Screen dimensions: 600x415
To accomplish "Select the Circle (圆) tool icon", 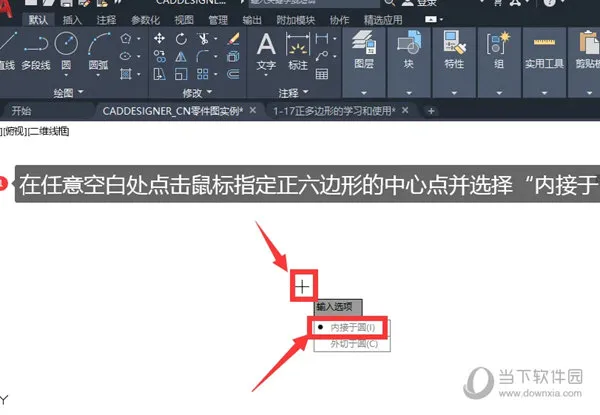I will (66, 43).
